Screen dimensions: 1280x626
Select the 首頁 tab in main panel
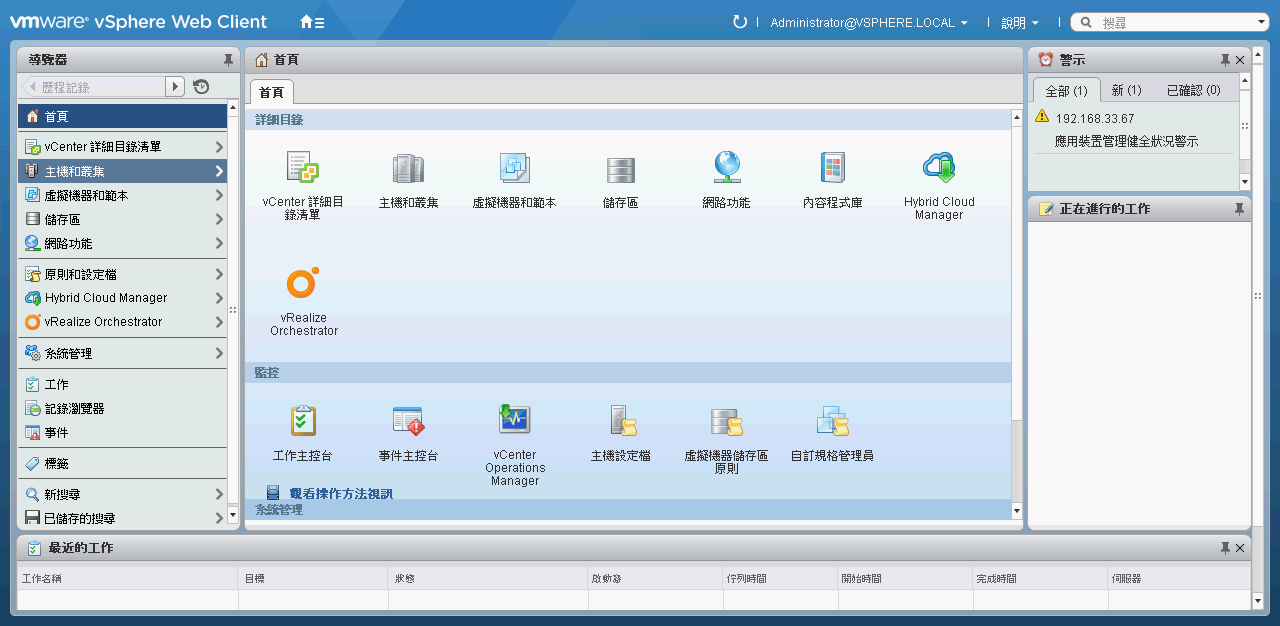pyautogui.click(x=271, y=92)
